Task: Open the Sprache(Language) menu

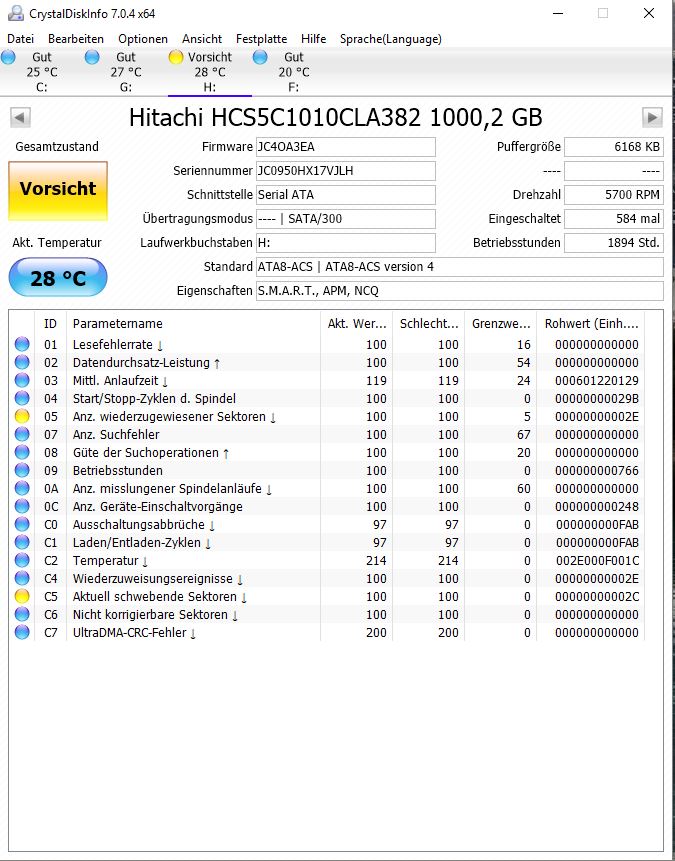Action: point(391,39)
